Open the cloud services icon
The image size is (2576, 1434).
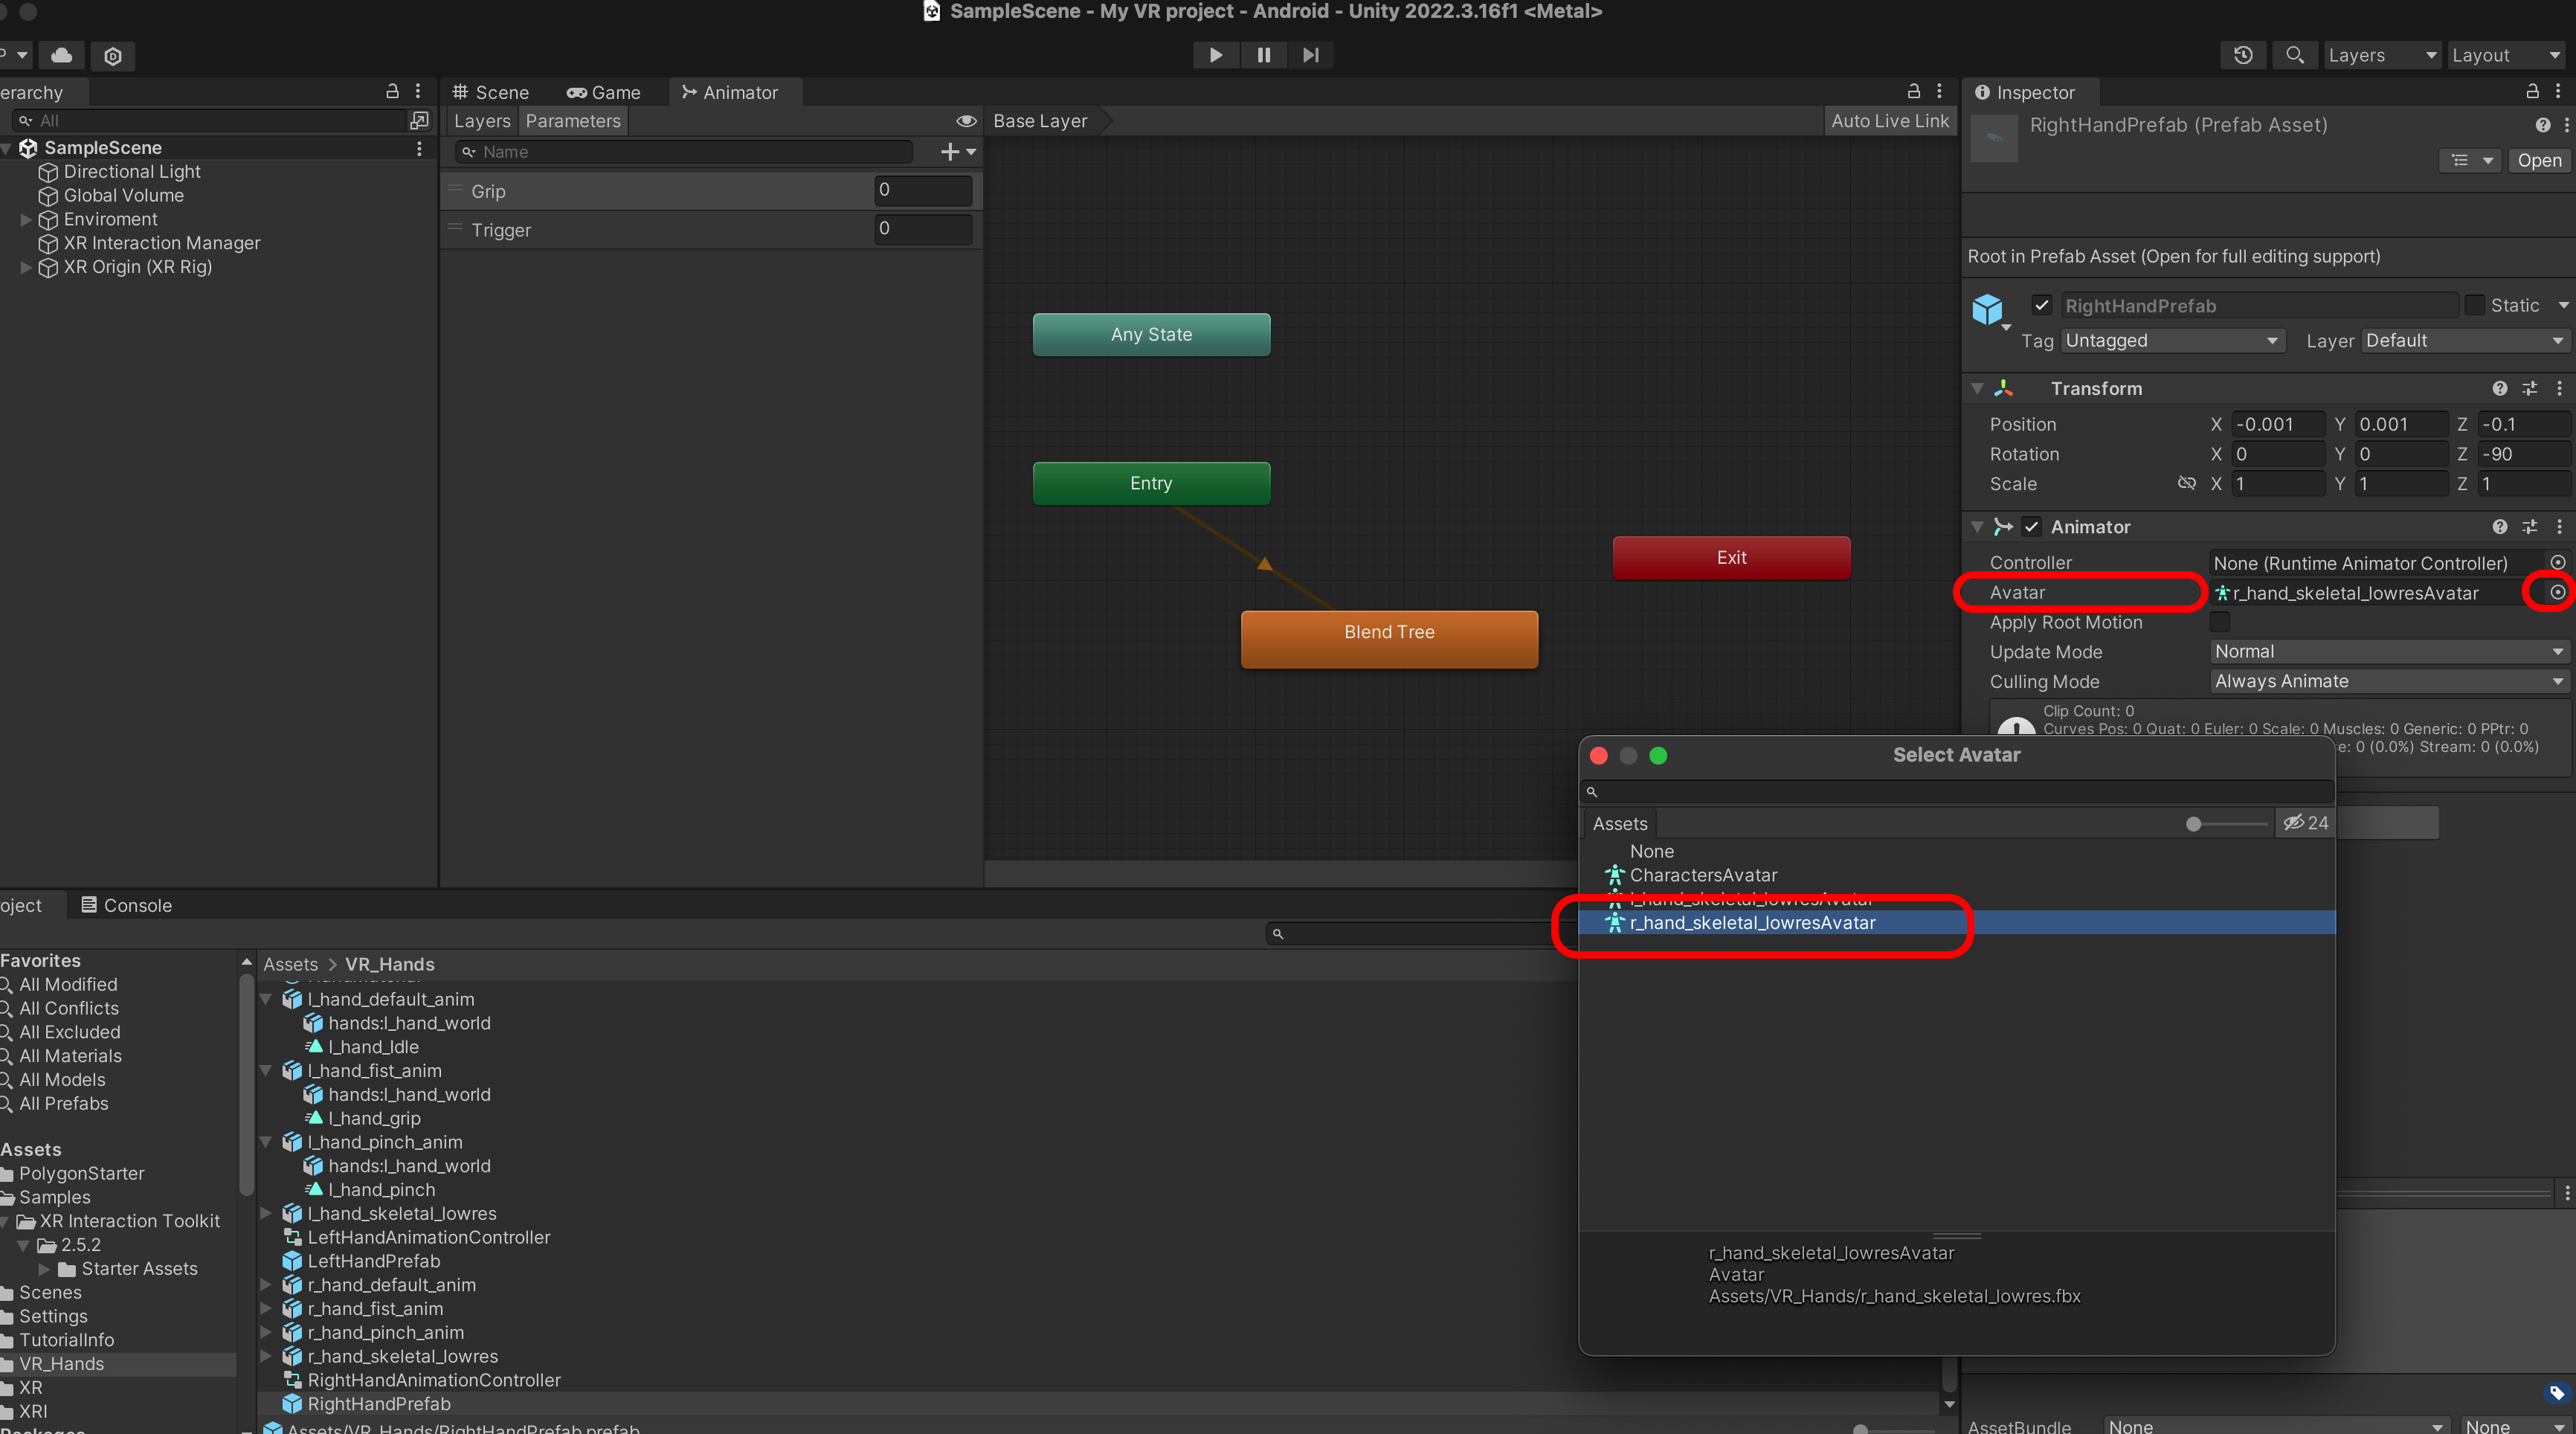[x=61, y=55]
